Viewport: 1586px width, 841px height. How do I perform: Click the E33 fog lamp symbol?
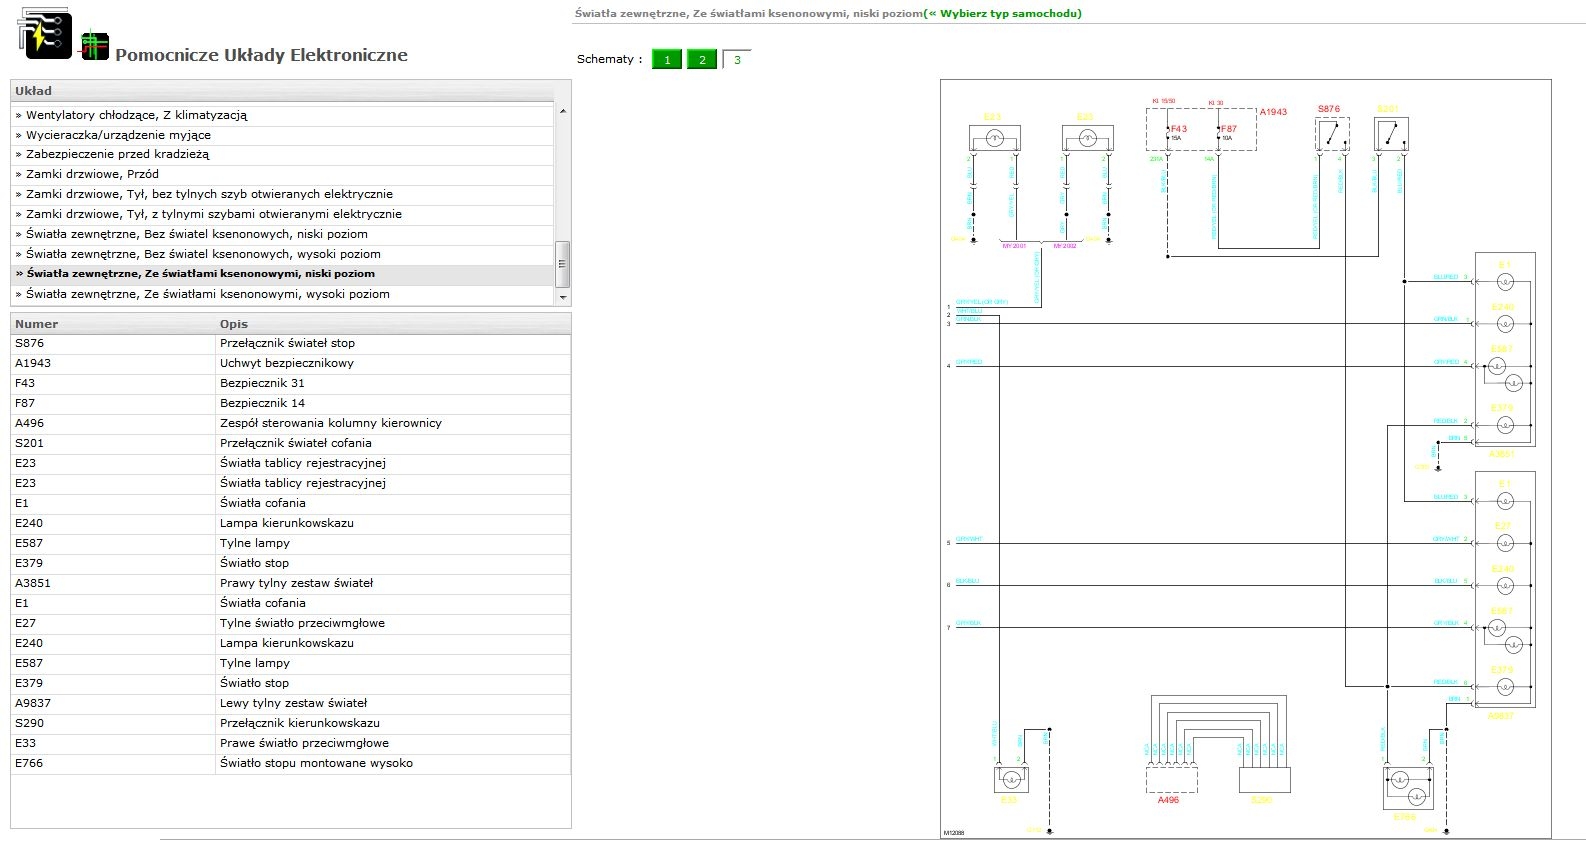1010,779
